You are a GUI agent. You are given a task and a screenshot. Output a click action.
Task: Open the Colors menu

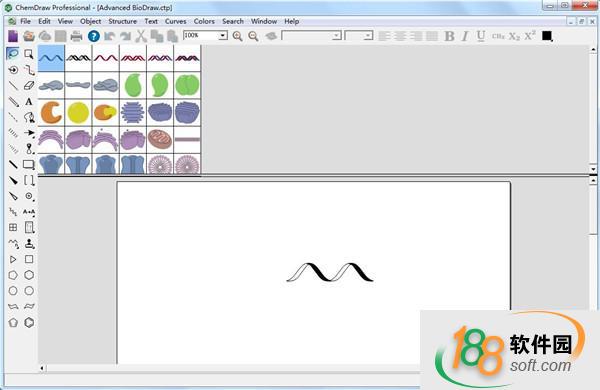point(204,21)
